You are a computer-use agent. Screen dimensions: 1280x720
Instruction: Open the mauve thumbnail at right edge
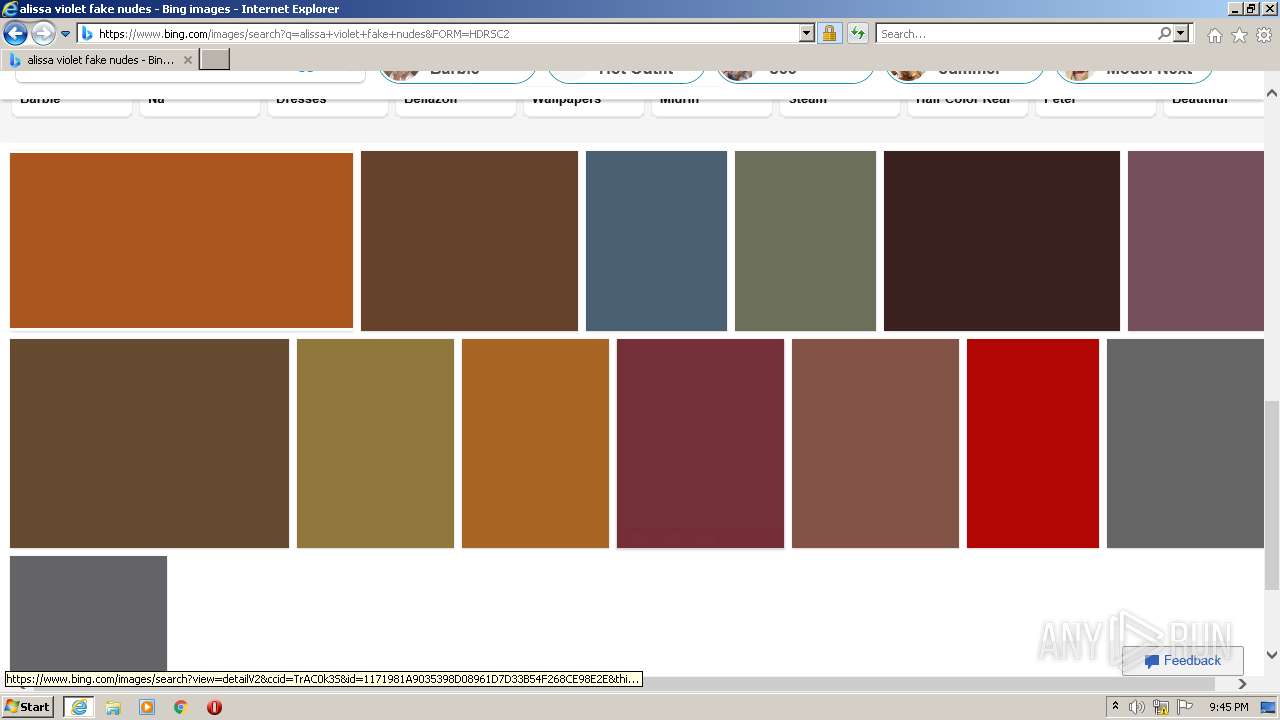click(1196, 241)
